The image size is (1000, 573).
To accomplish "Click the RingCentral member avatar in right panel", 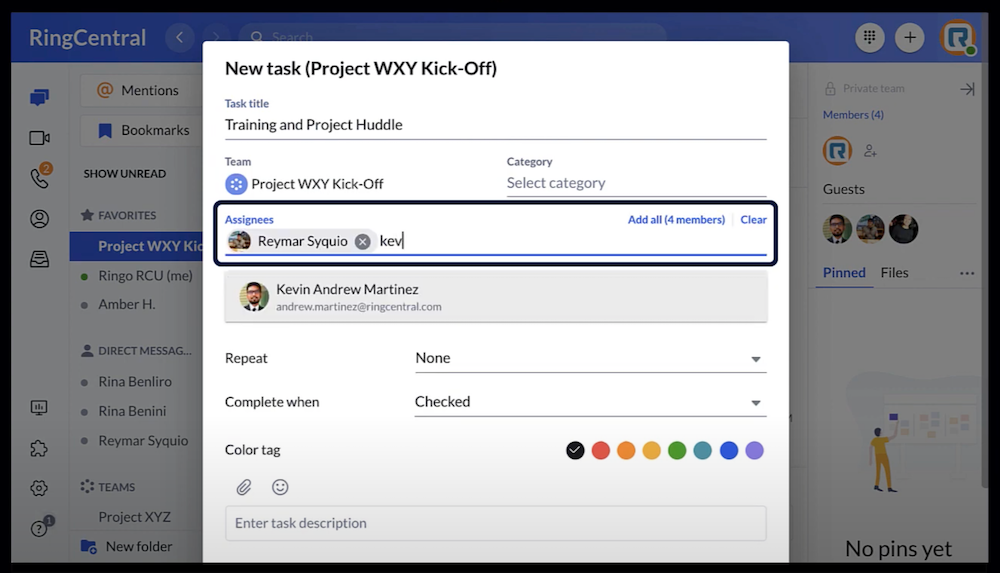I will pyautogui.click(x=837, y=151).
